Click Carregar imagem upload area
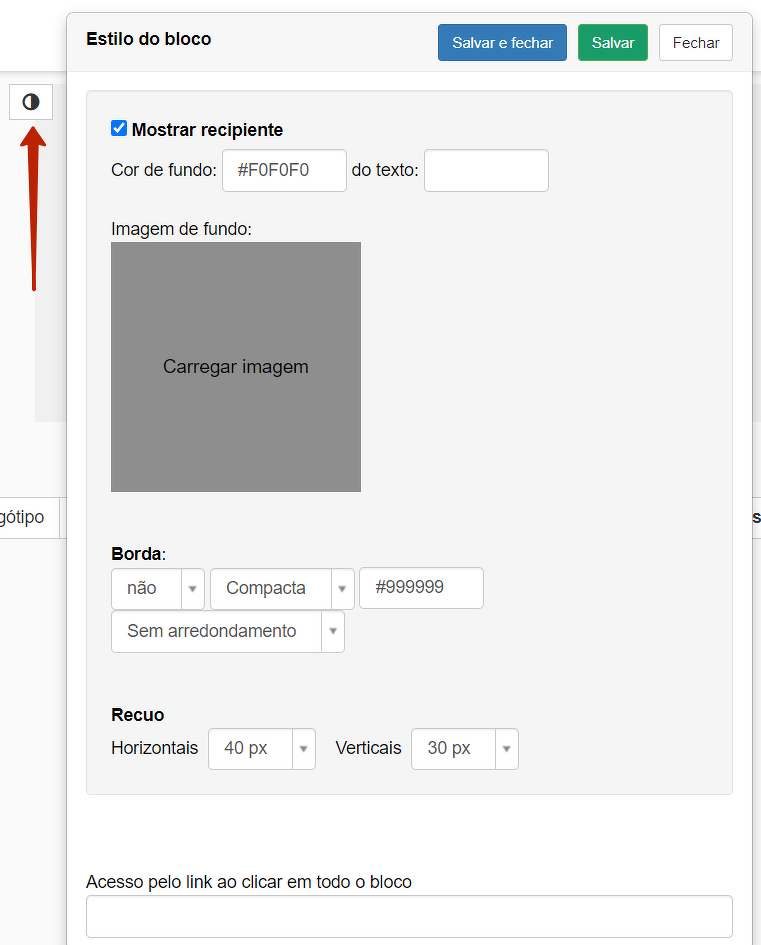 point(236,367)
